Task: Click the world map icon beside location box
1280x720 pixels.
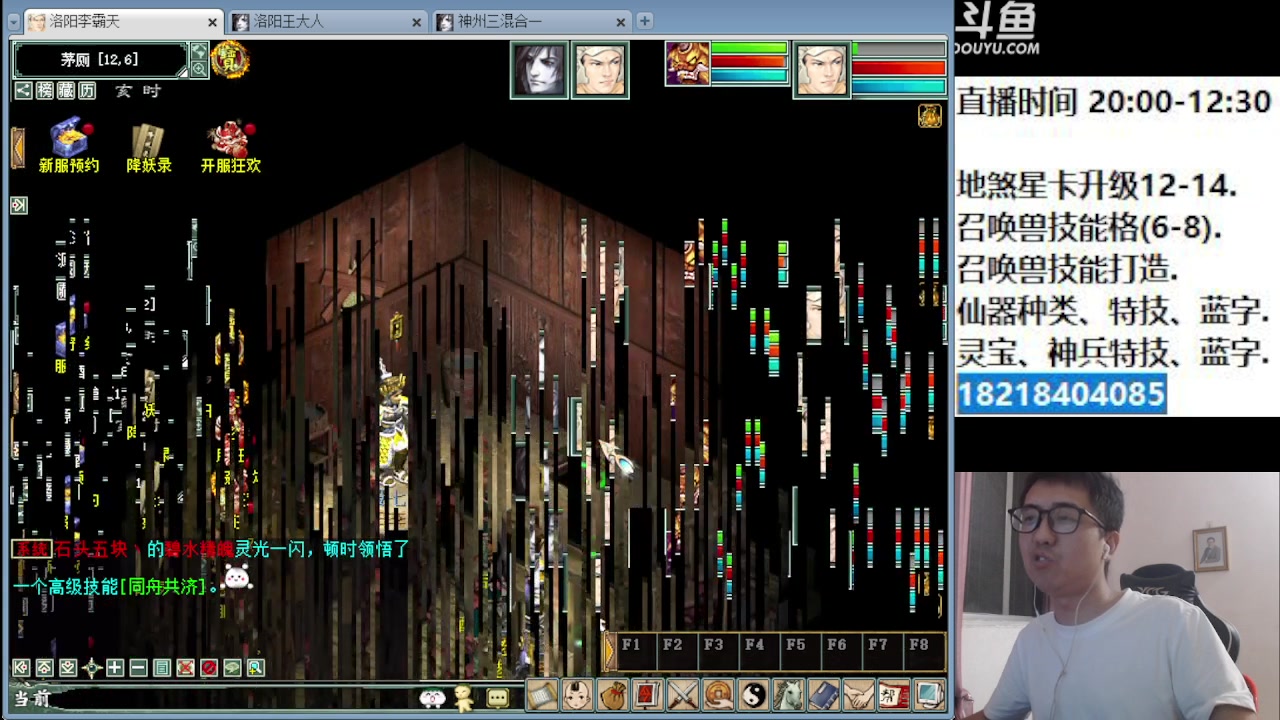Action: pos(199,50)
